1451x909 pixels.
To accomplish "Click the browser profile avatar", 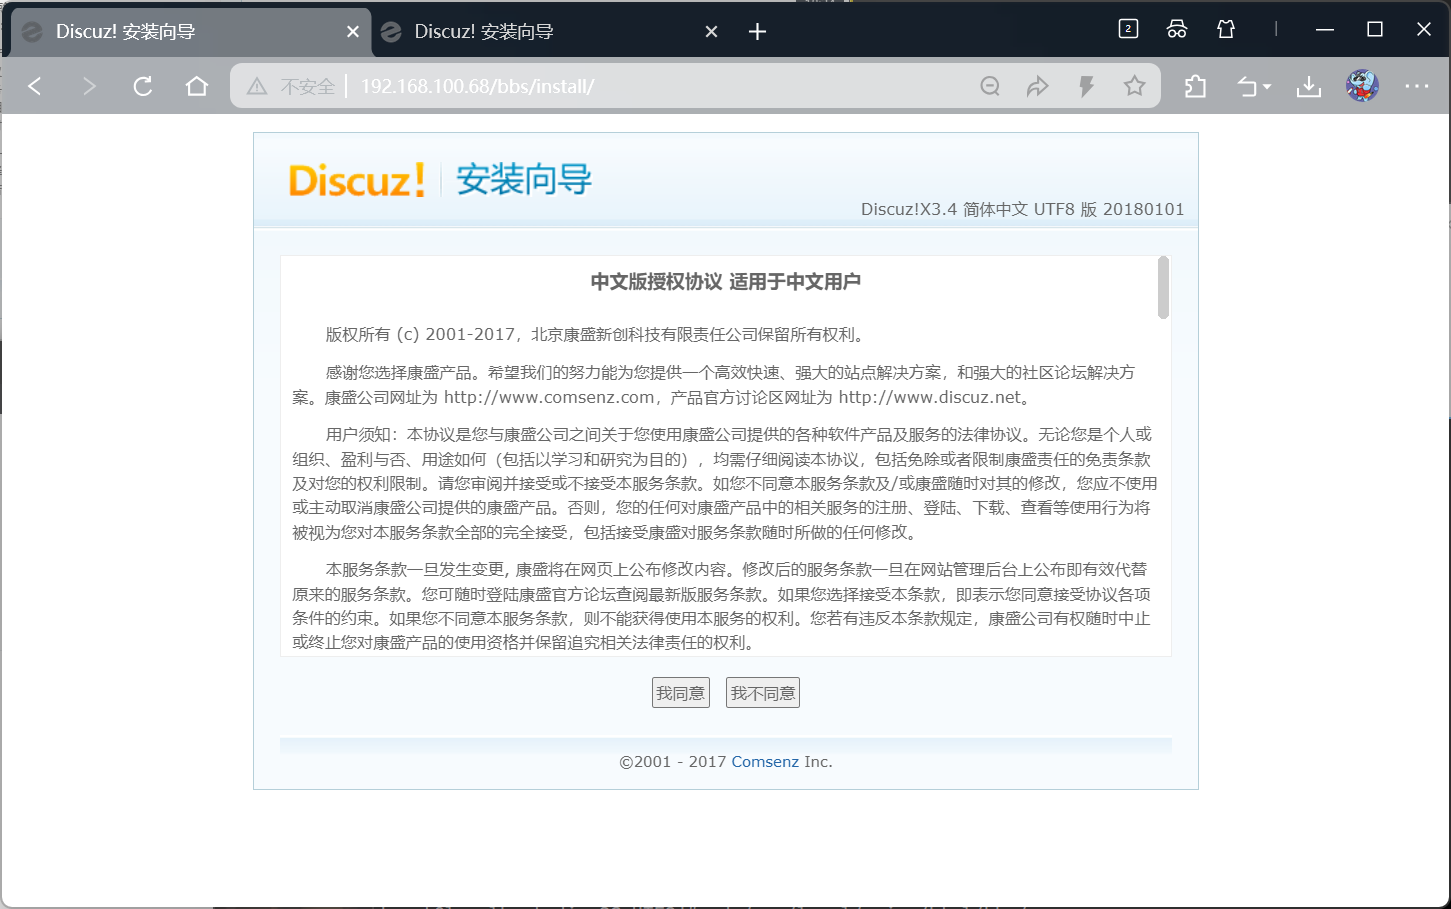I will click(x=1361, y=86).
